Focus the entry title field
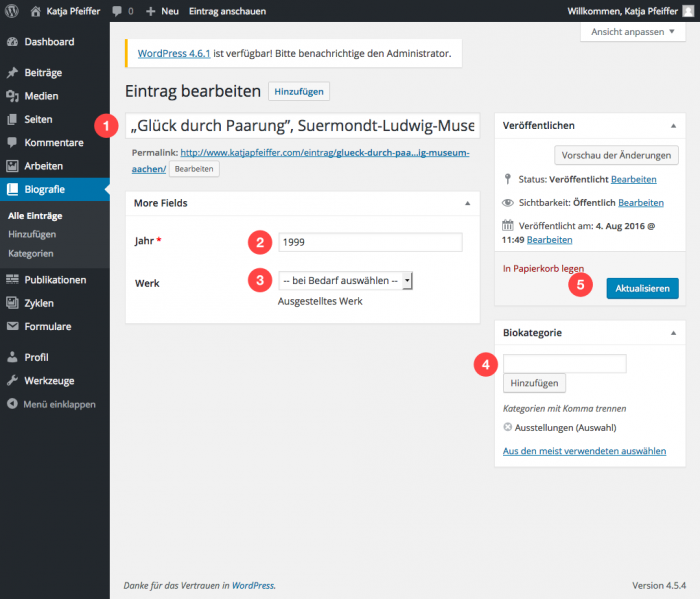700x599 pixels. [302, 126]
